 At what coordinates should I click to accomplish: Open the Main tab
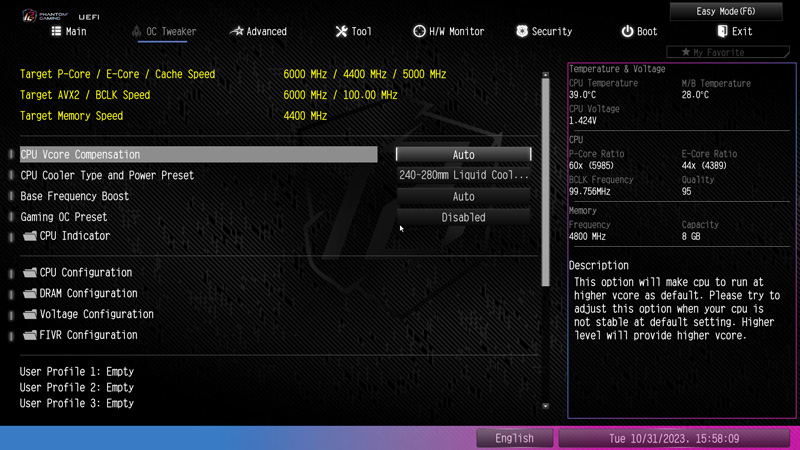pyautogui.click(x=69, y=32)
